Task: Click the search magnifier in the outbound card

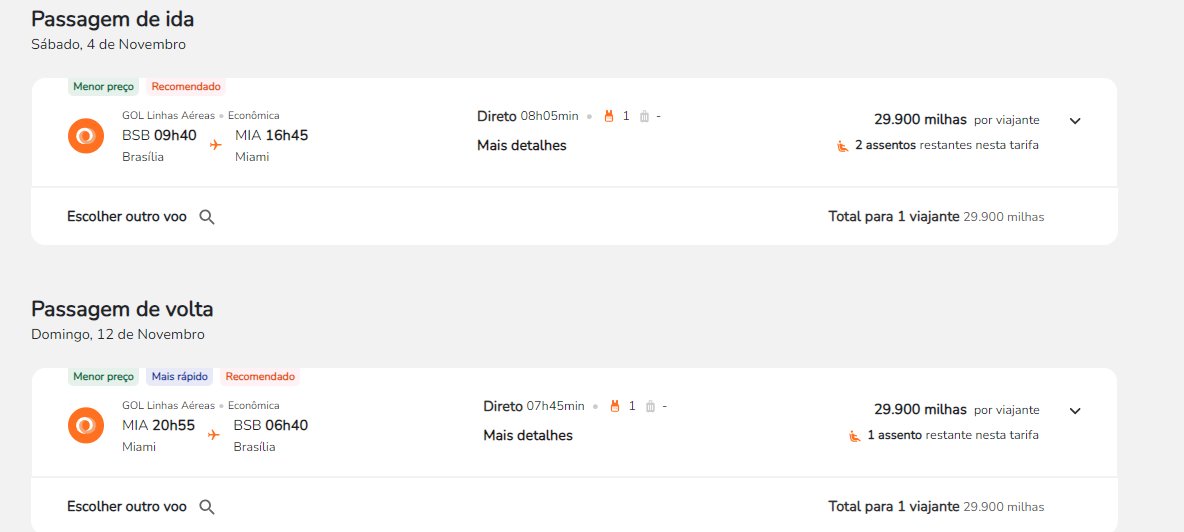Action: [x=207, y=217]
